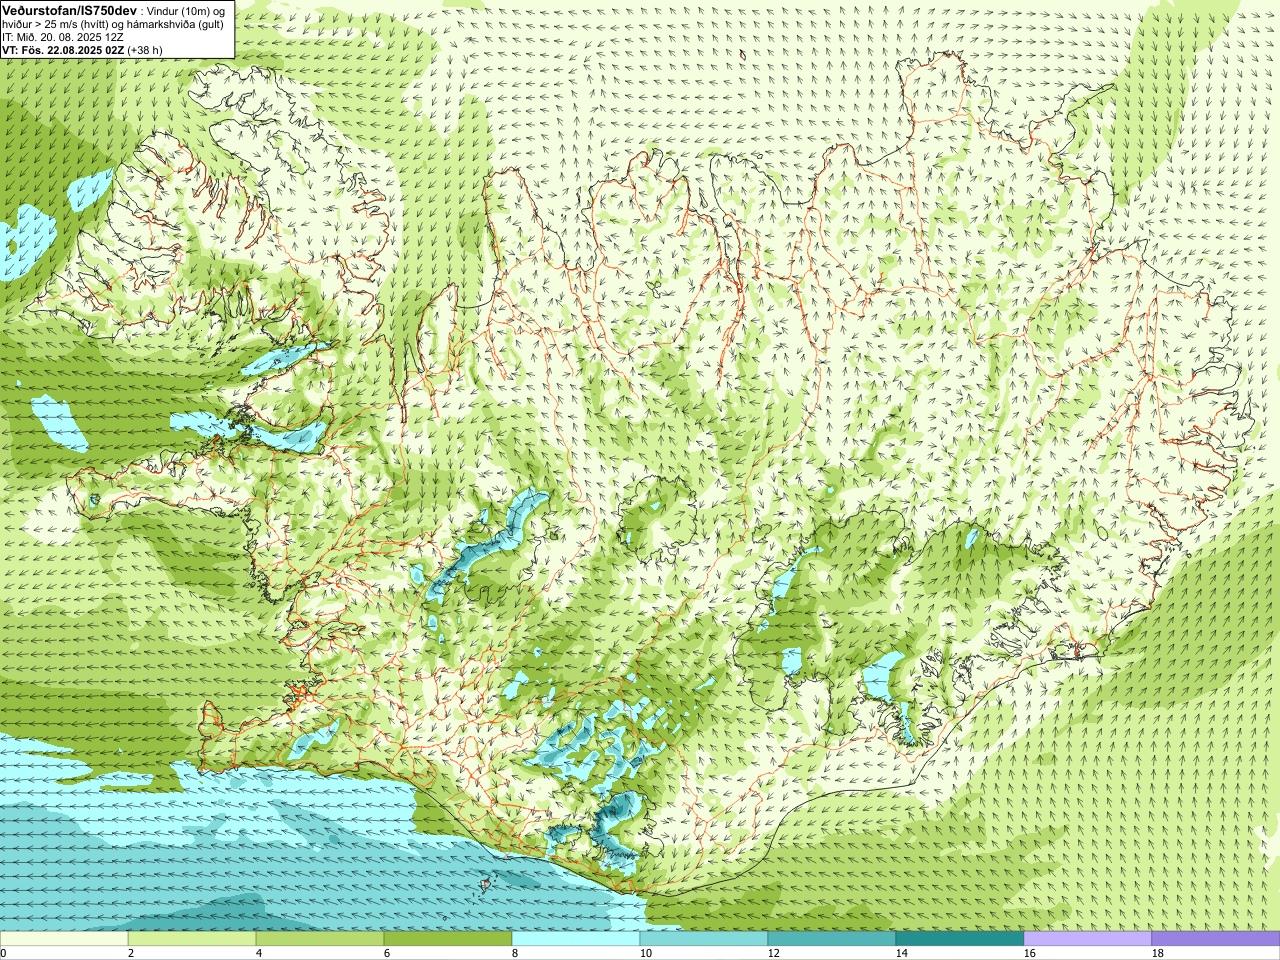Screen dimensions: 1280x960
Task: Click the pale yellow 0–2 m/s legend swatch
Action: [64, 939]
